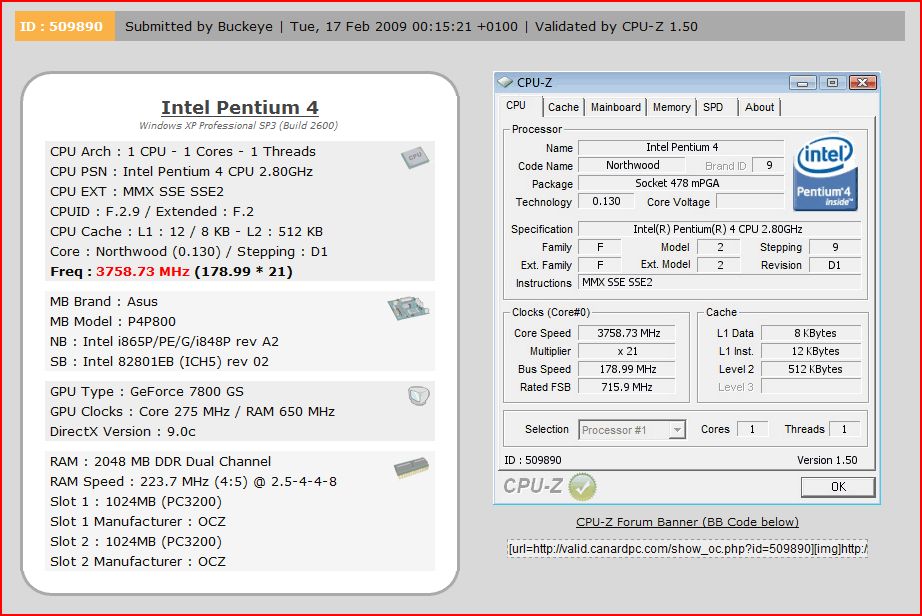
Task: Click the Technology value 0.130
Action: click(606, 202)
